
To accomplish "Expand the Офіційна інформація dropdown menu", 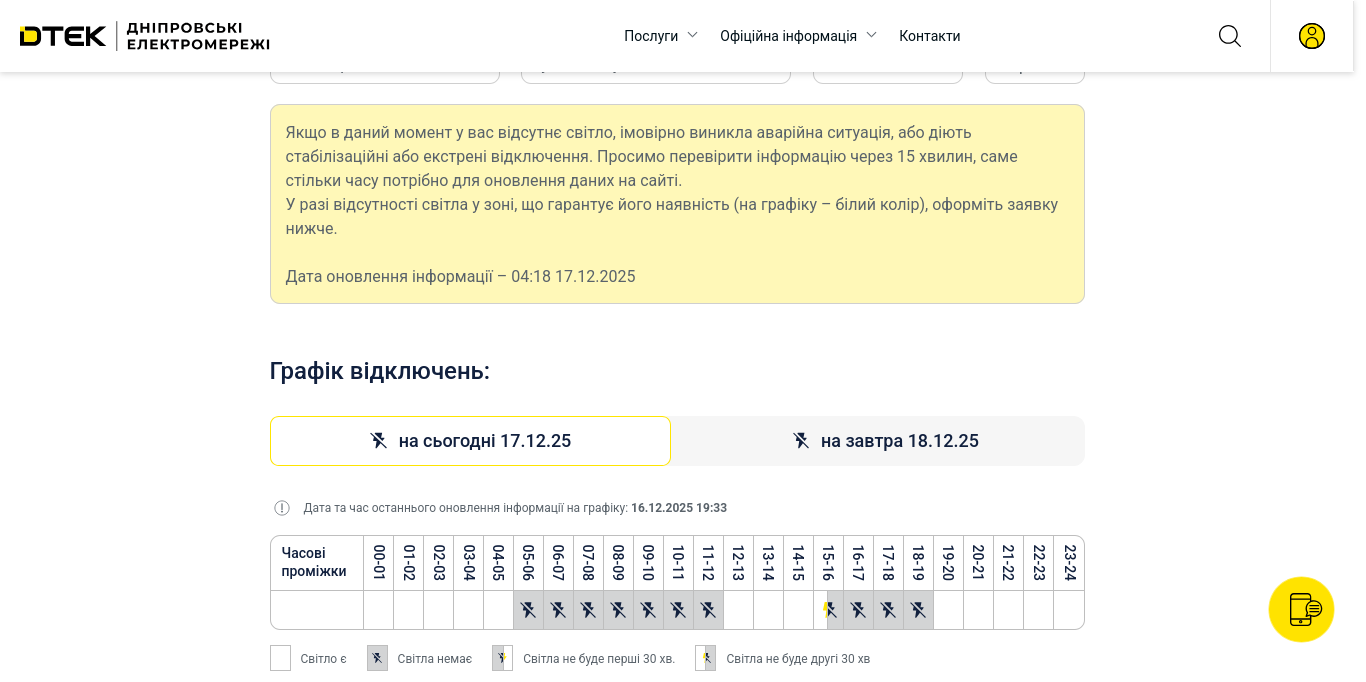I will (x=788, y=36).
